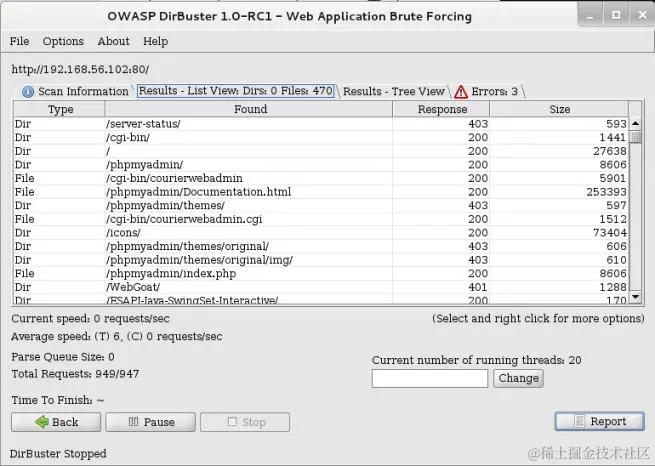Select the /phpmyadmin/themes/ entry
The image size is (655, 466).
(x=321, y=205)
